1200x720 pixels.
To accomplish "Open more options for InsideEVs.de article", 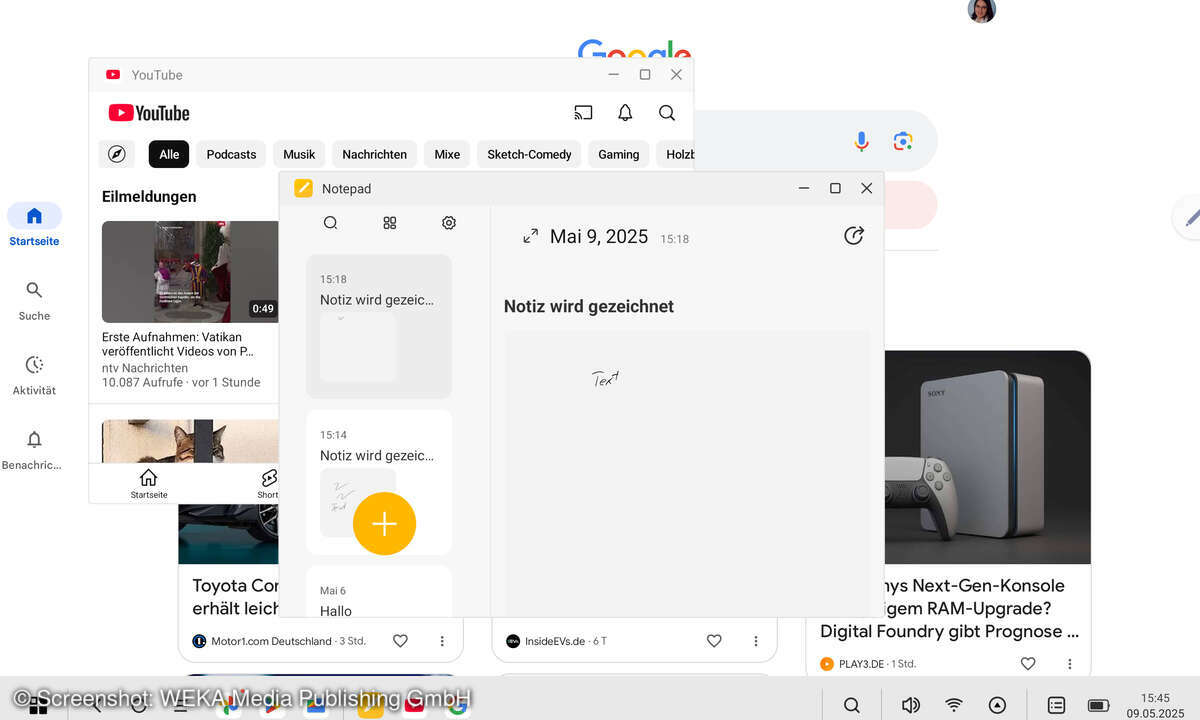I will (x=756, y=641).
